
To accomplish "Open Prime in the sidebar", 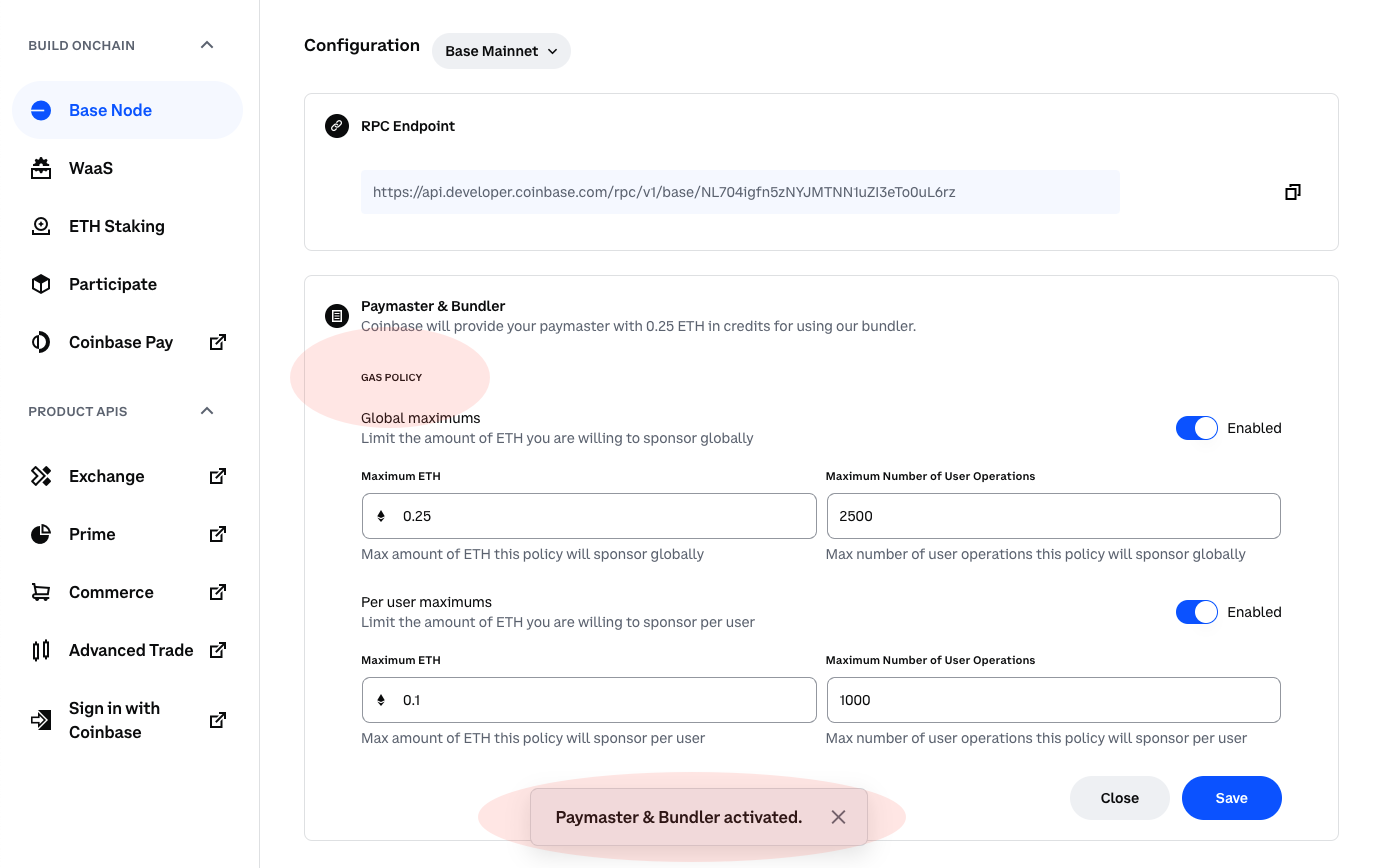I will (x=92, y=534).
